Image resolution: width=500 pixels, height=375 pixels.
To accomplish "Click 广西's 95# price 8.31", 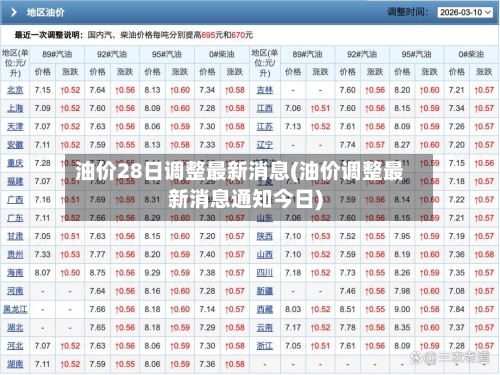I will (x=152, y=200).
